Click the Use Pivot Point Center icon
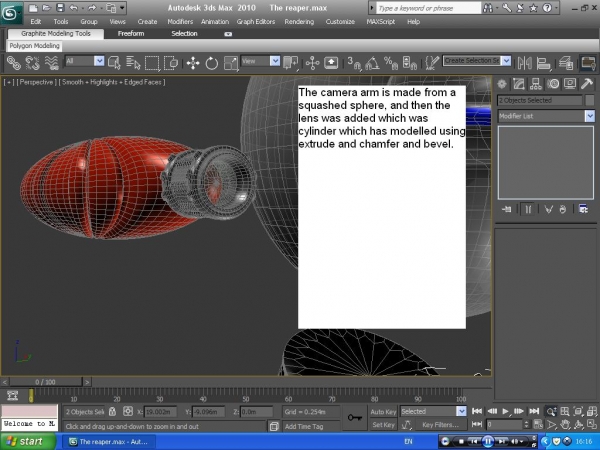 (290, 63)
